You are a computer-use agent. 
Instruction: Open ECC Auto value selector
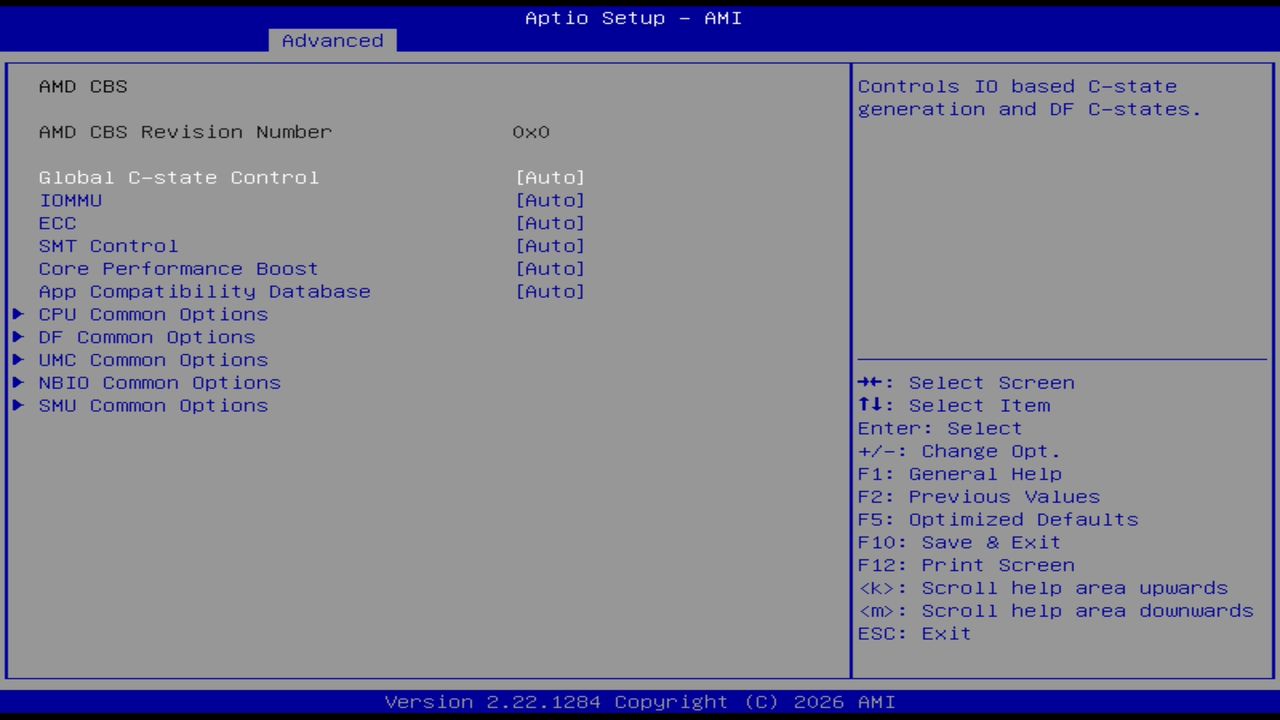pos(550,223)
